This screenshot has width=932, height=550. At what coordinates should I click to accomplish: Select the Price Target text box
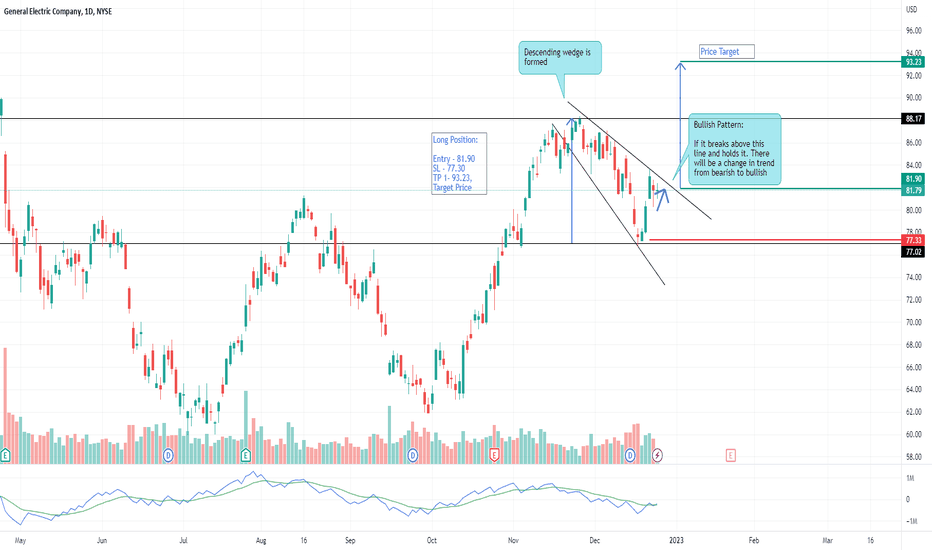[x=726, y=52]
